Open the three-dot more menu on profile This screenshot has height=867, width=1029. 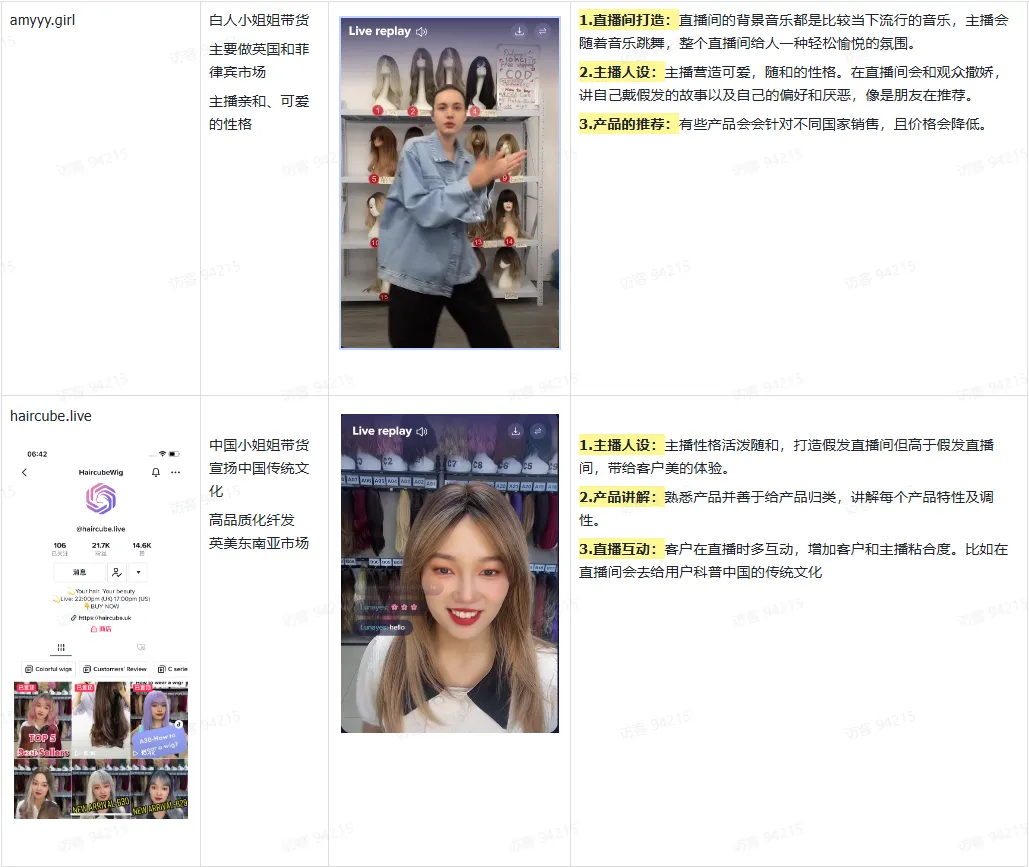[x=175, y=473]
